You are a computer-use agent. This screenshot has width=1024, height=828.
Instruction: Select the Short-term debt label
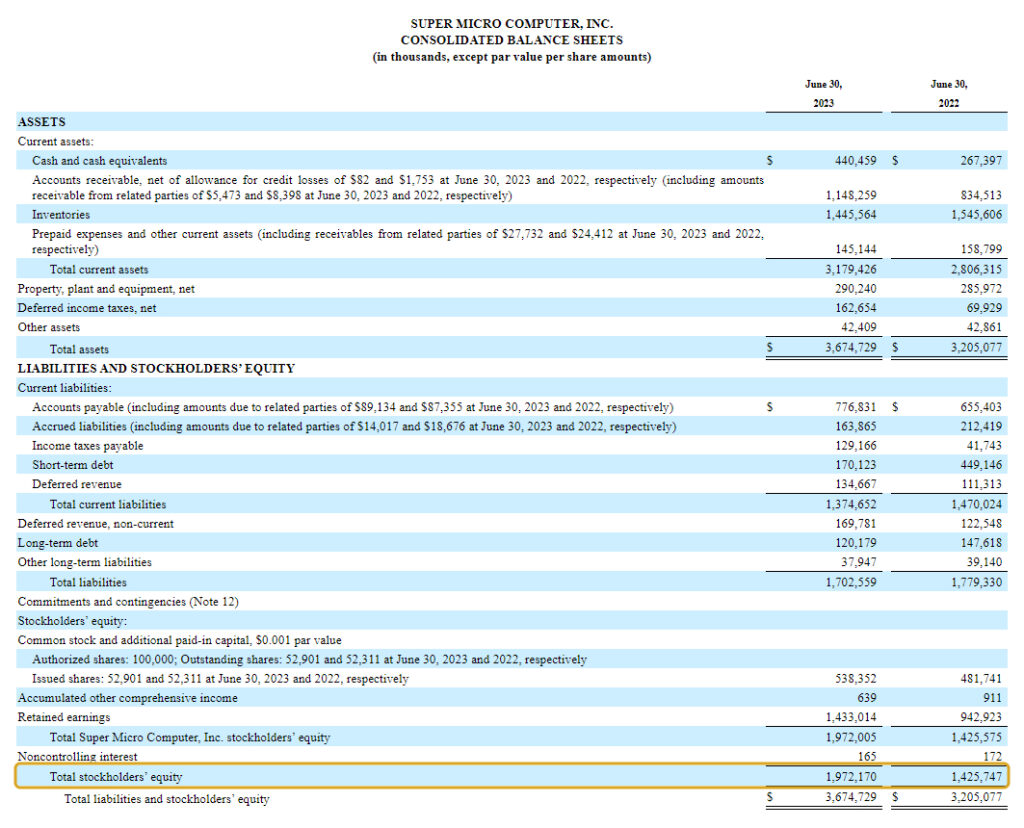(x=72, y=465)
